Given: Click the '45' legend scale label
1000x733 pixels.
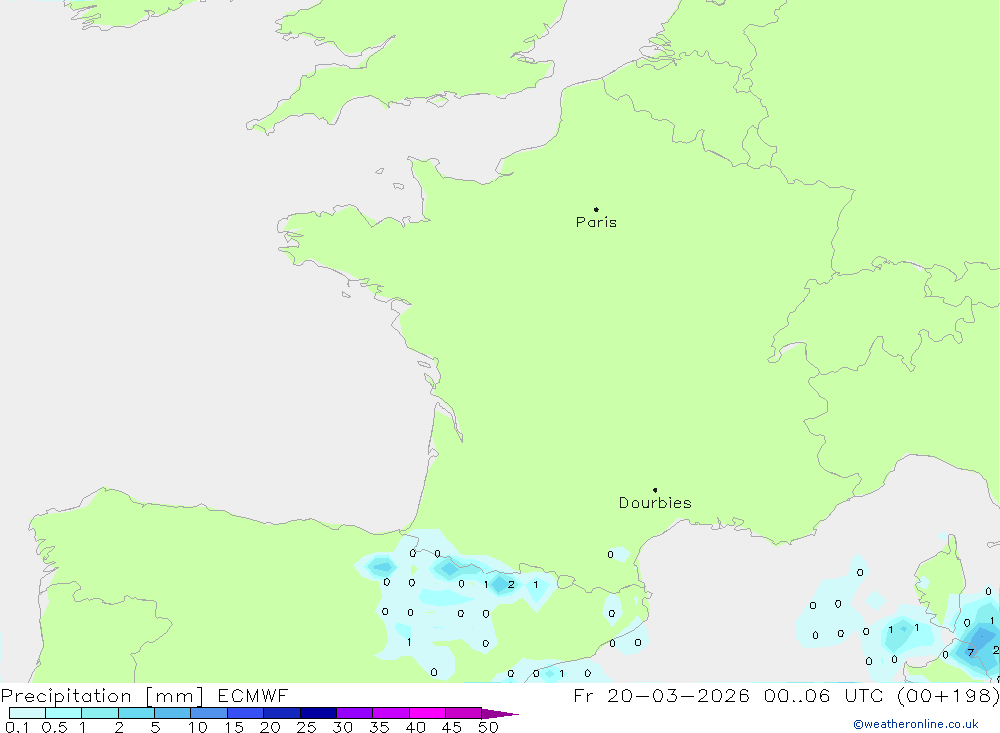Looking at the screenshot, I should pyautogui.click(x=452, y=727).
